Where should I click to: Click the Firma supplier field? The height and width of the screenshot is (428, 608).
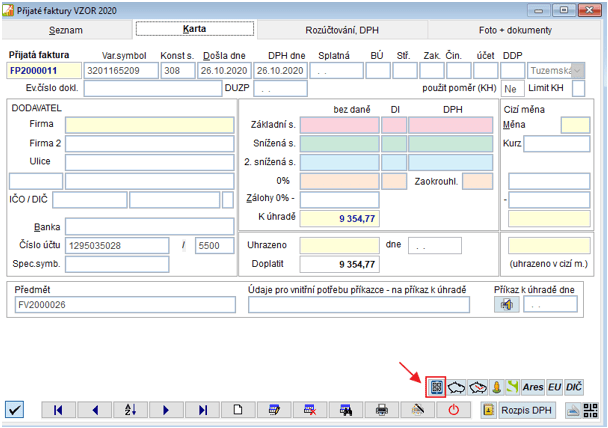click(150, 125)
